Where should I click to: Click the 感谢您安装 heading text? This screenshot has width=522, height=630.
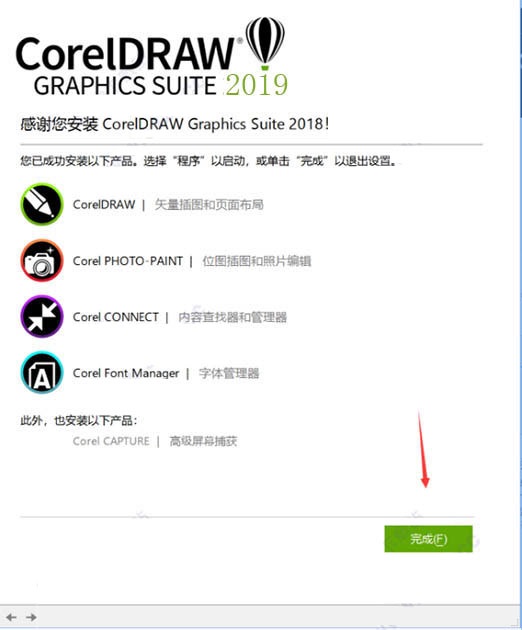pos(59,124)
